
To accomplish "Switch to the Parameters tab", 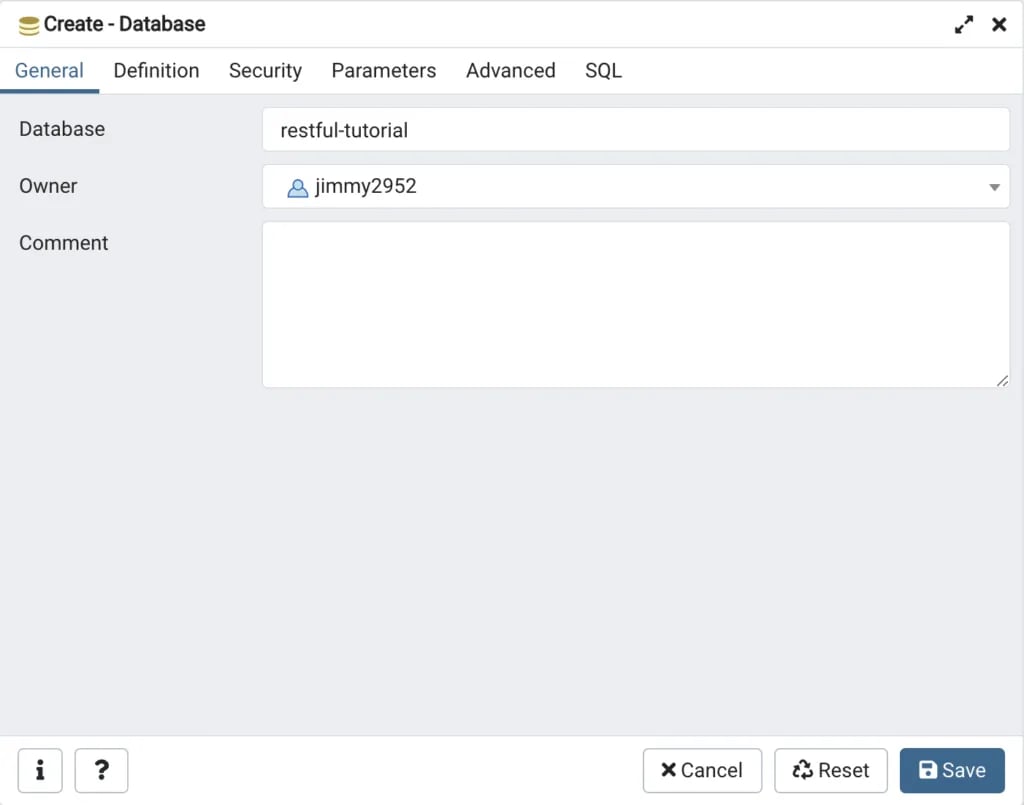I will 384,71.
